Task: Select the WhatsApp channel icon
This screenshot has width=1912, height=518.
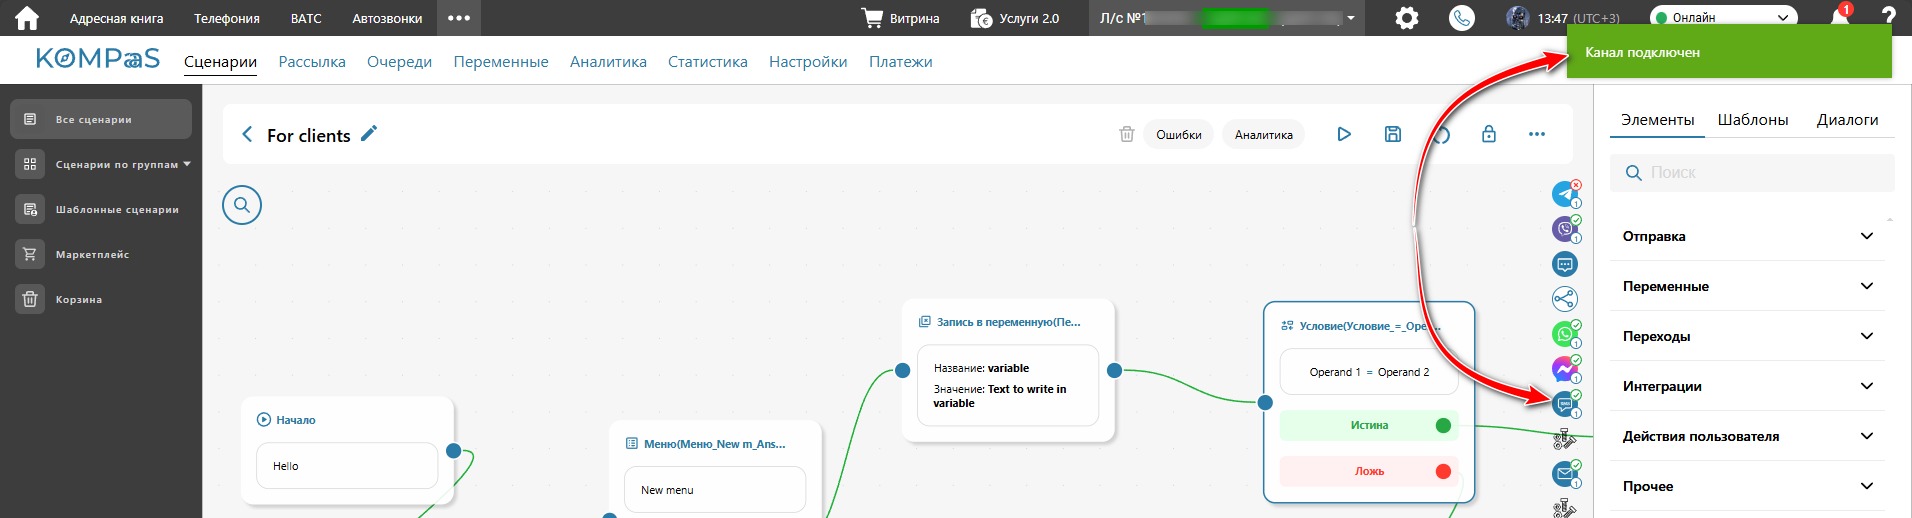Action: tap(1565, 334)
